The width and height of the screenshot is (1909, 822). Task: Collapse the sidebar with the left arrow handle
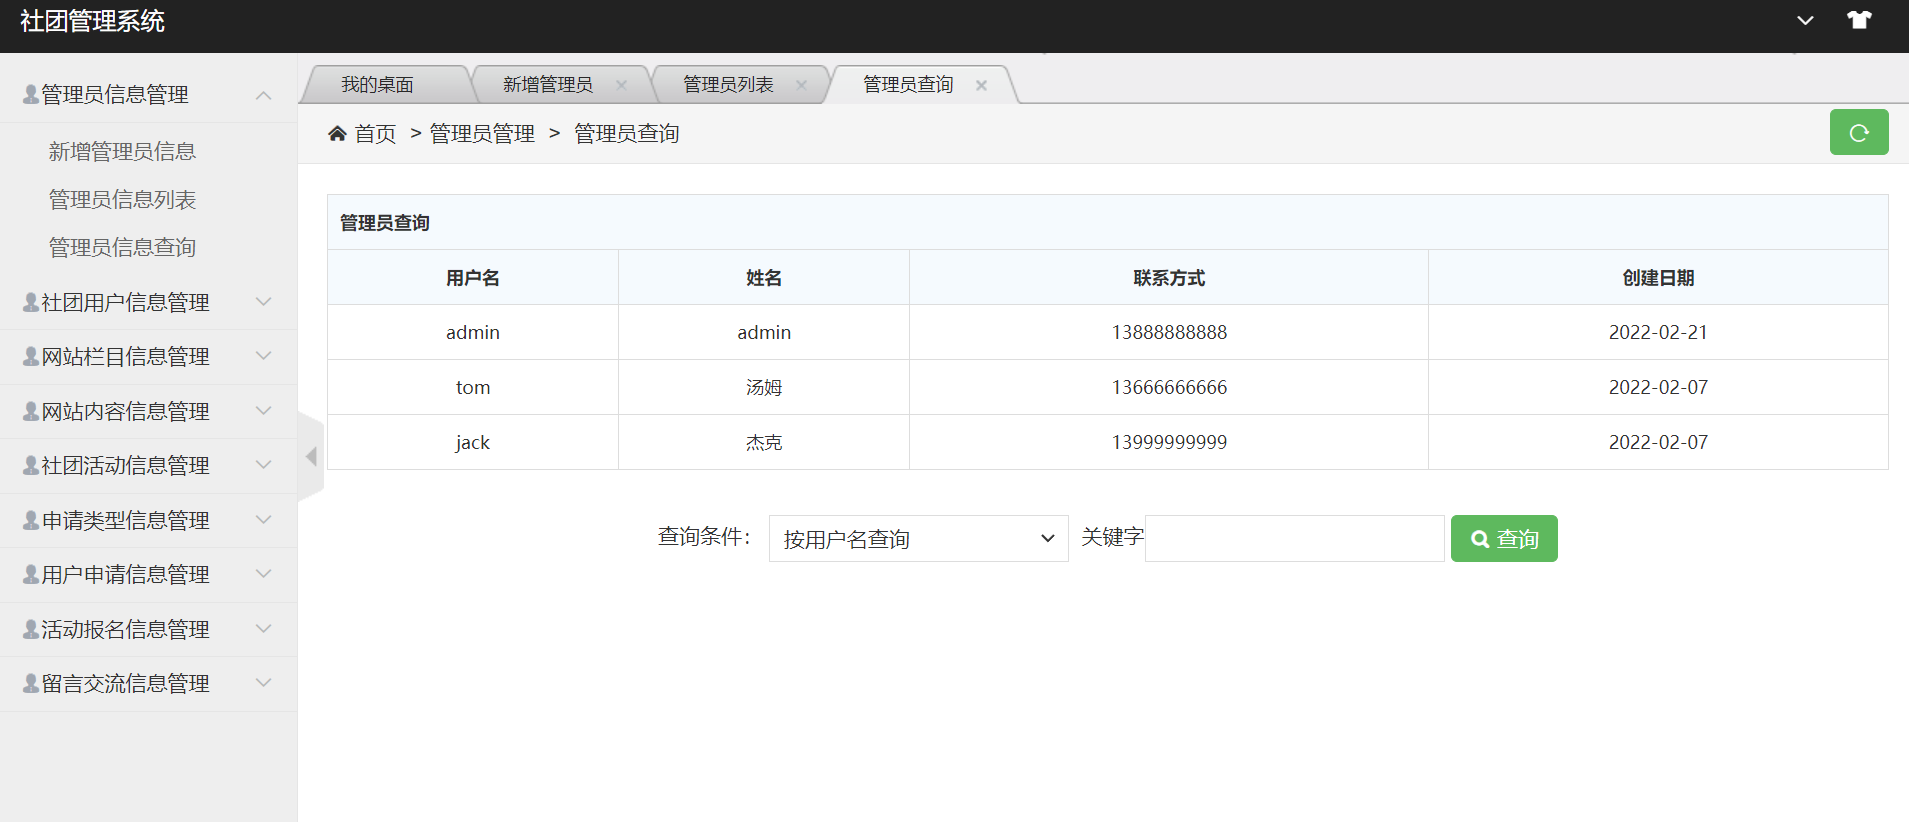(311, 457)
